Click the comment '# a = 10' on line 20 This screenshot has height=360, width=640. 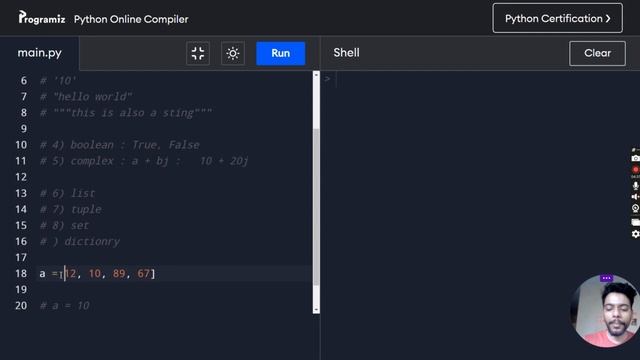coord(64,306)
